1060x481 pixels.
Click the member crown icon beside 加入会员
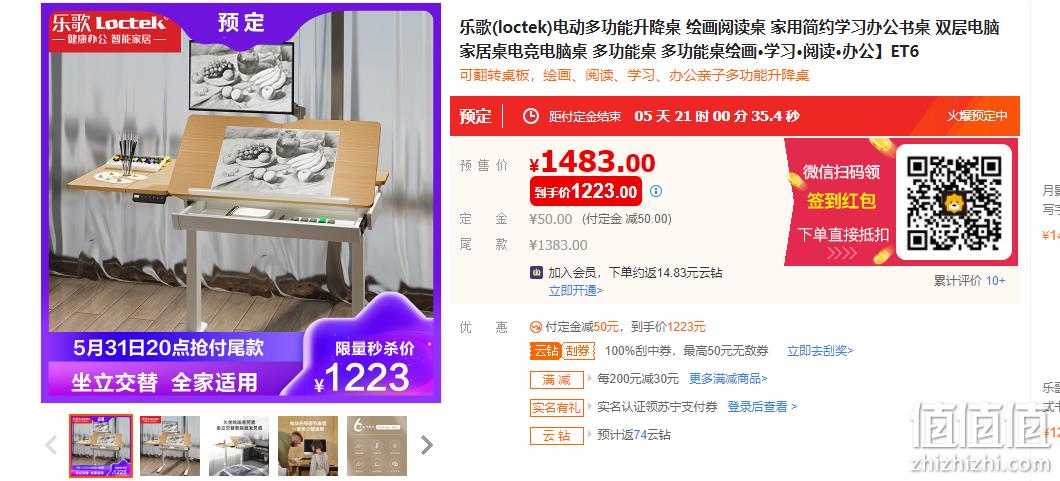pos(536,273)
